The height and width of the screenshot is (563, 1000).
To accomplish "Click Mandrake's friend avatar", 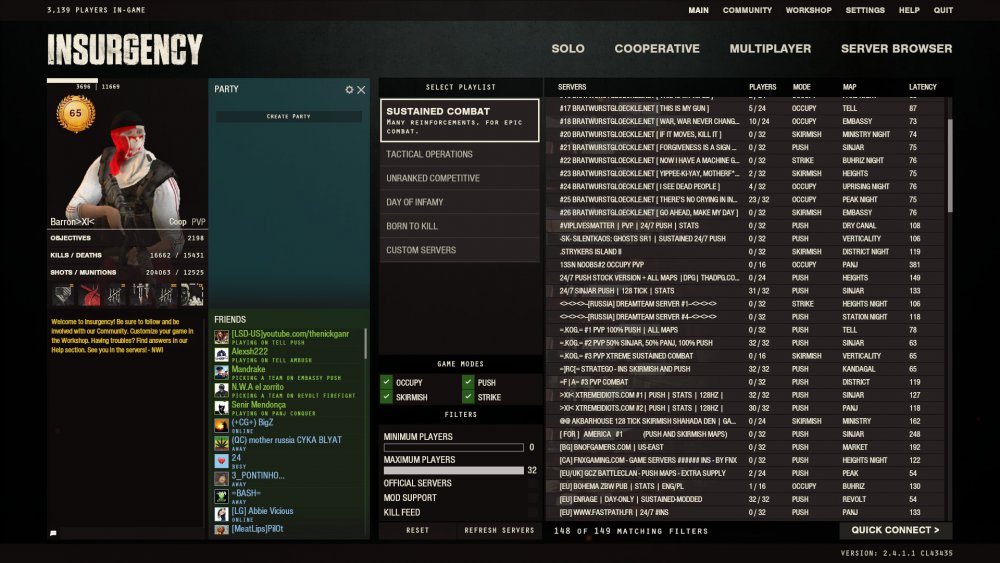I will (221, 372).
